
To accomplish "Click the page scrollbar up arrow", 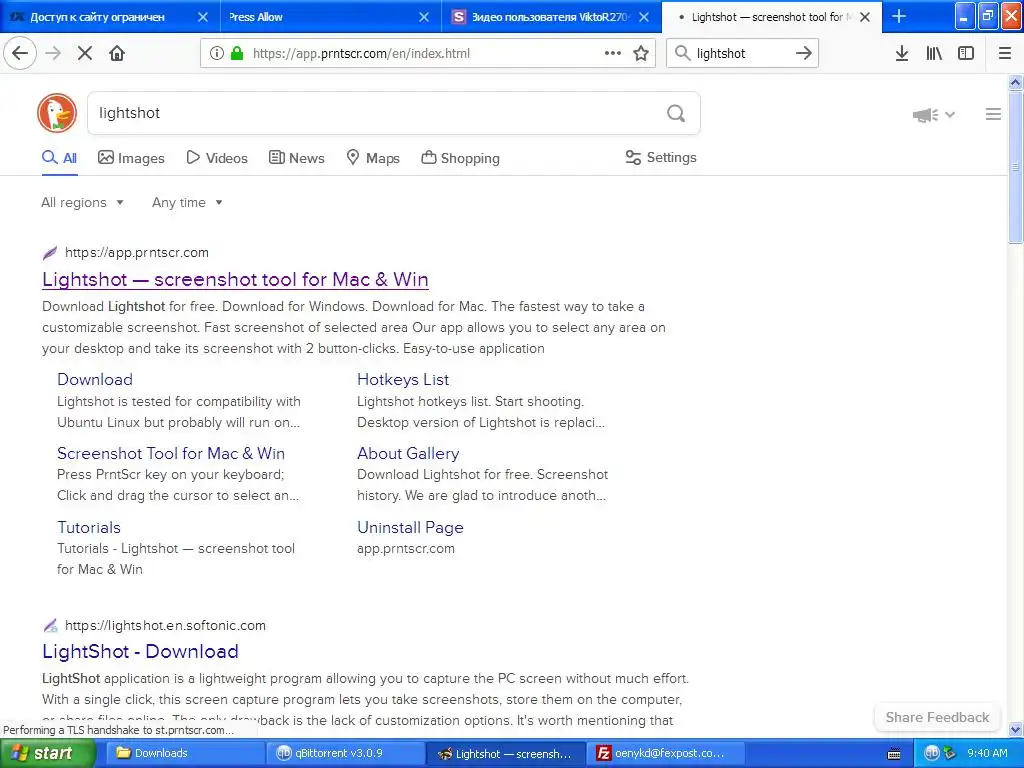I will pyautogui.click(x=1015, y=82).
